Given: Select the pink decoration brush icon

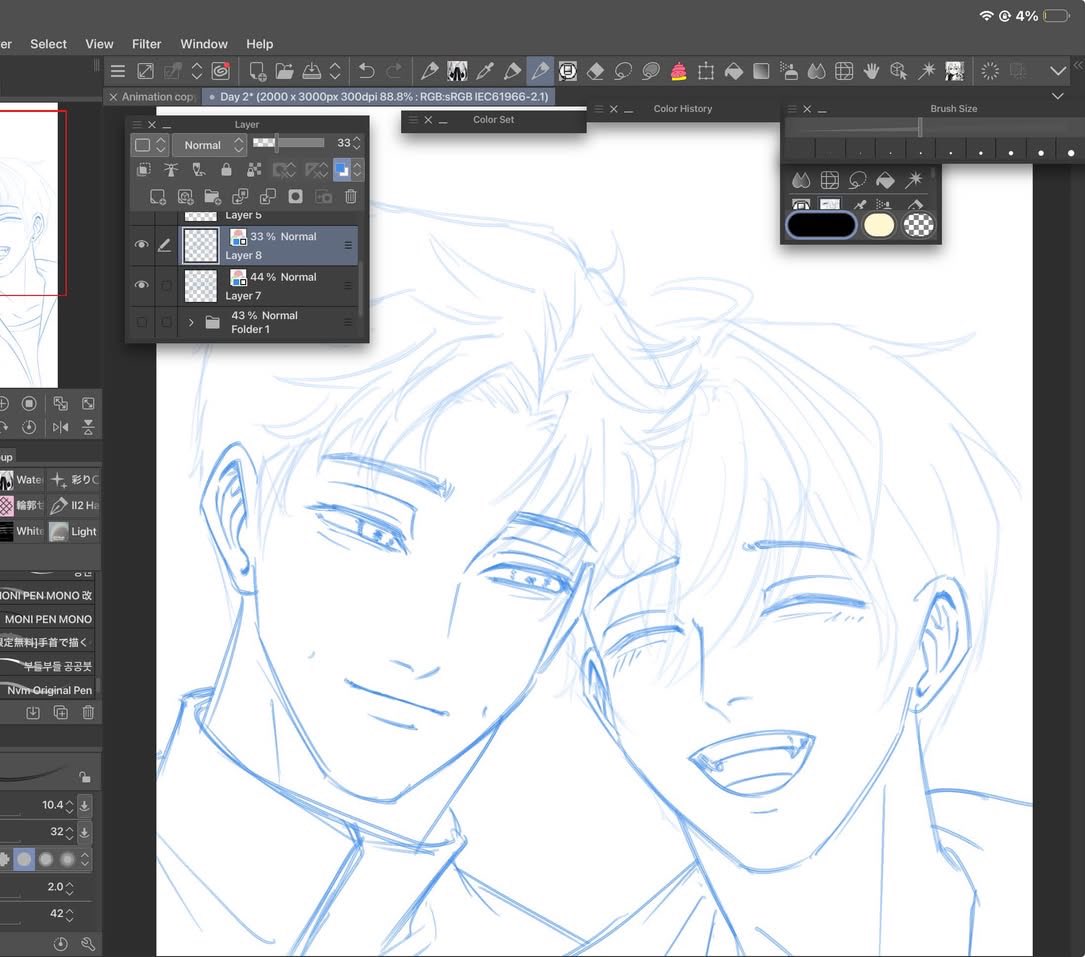Looking at the screenshot, I should click(678, 71).
